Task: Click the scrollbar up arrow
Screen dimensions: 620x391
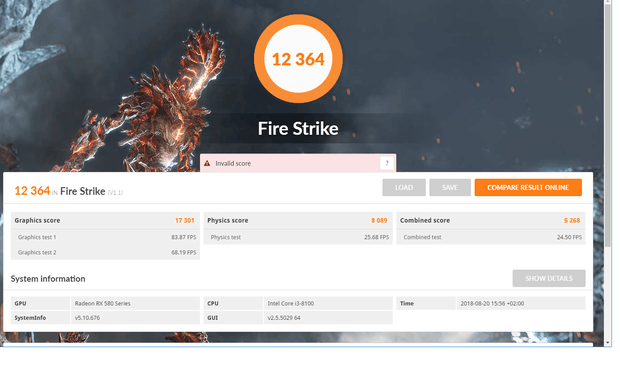Action: (608, 2)
